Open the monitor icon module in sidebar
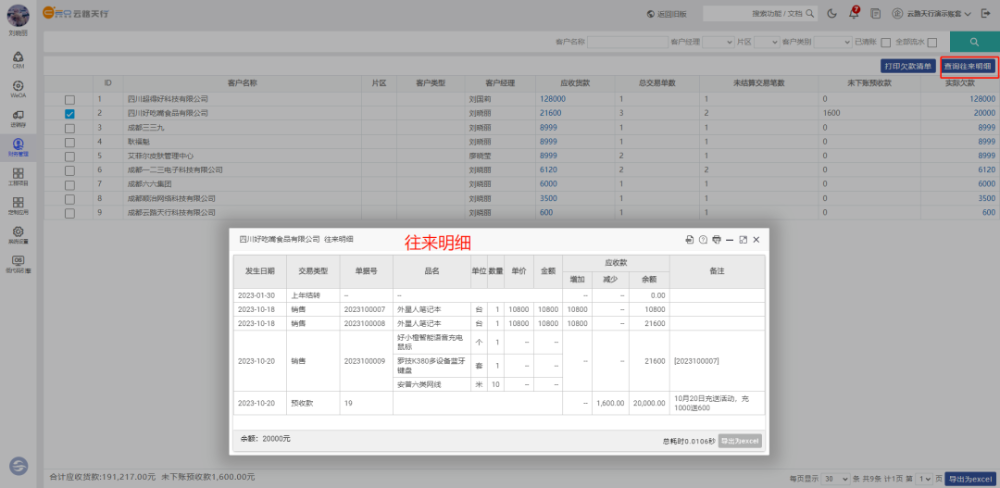Viewport: 1000px width, 488px height. pos(18,263)
